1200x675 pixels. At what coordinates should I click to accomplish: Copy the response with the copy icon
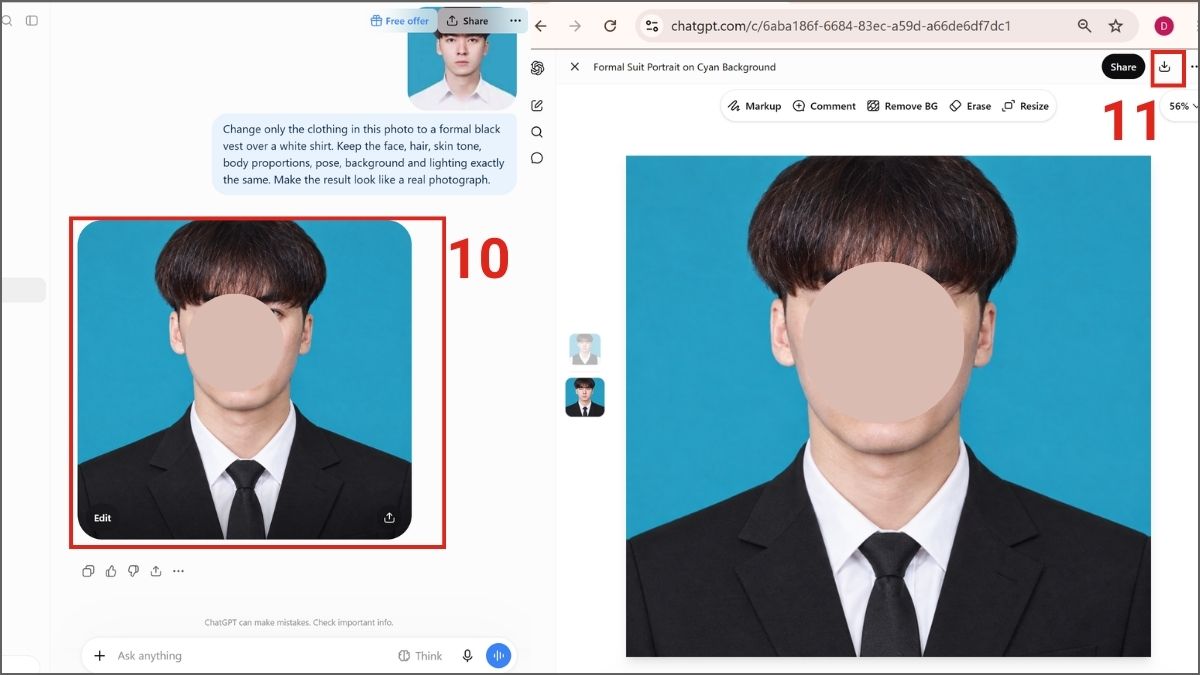(x=88, y=571)
